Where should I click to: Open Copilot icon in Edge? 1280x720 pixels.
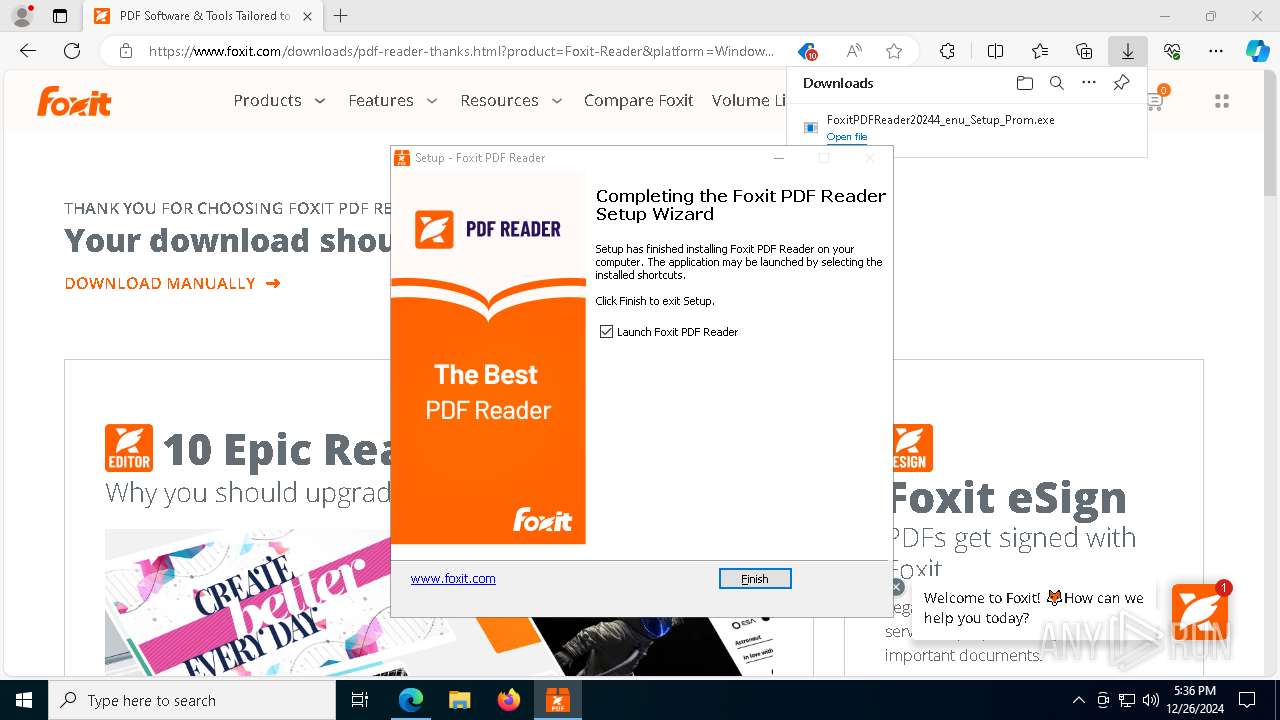pyautogui.click(x=1258, y=51)
